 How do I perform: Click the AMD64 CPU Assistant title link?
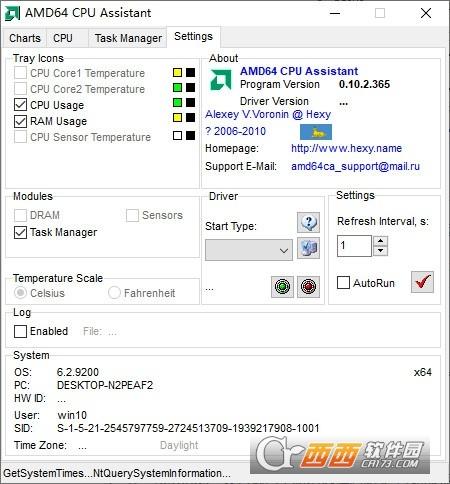299,71
